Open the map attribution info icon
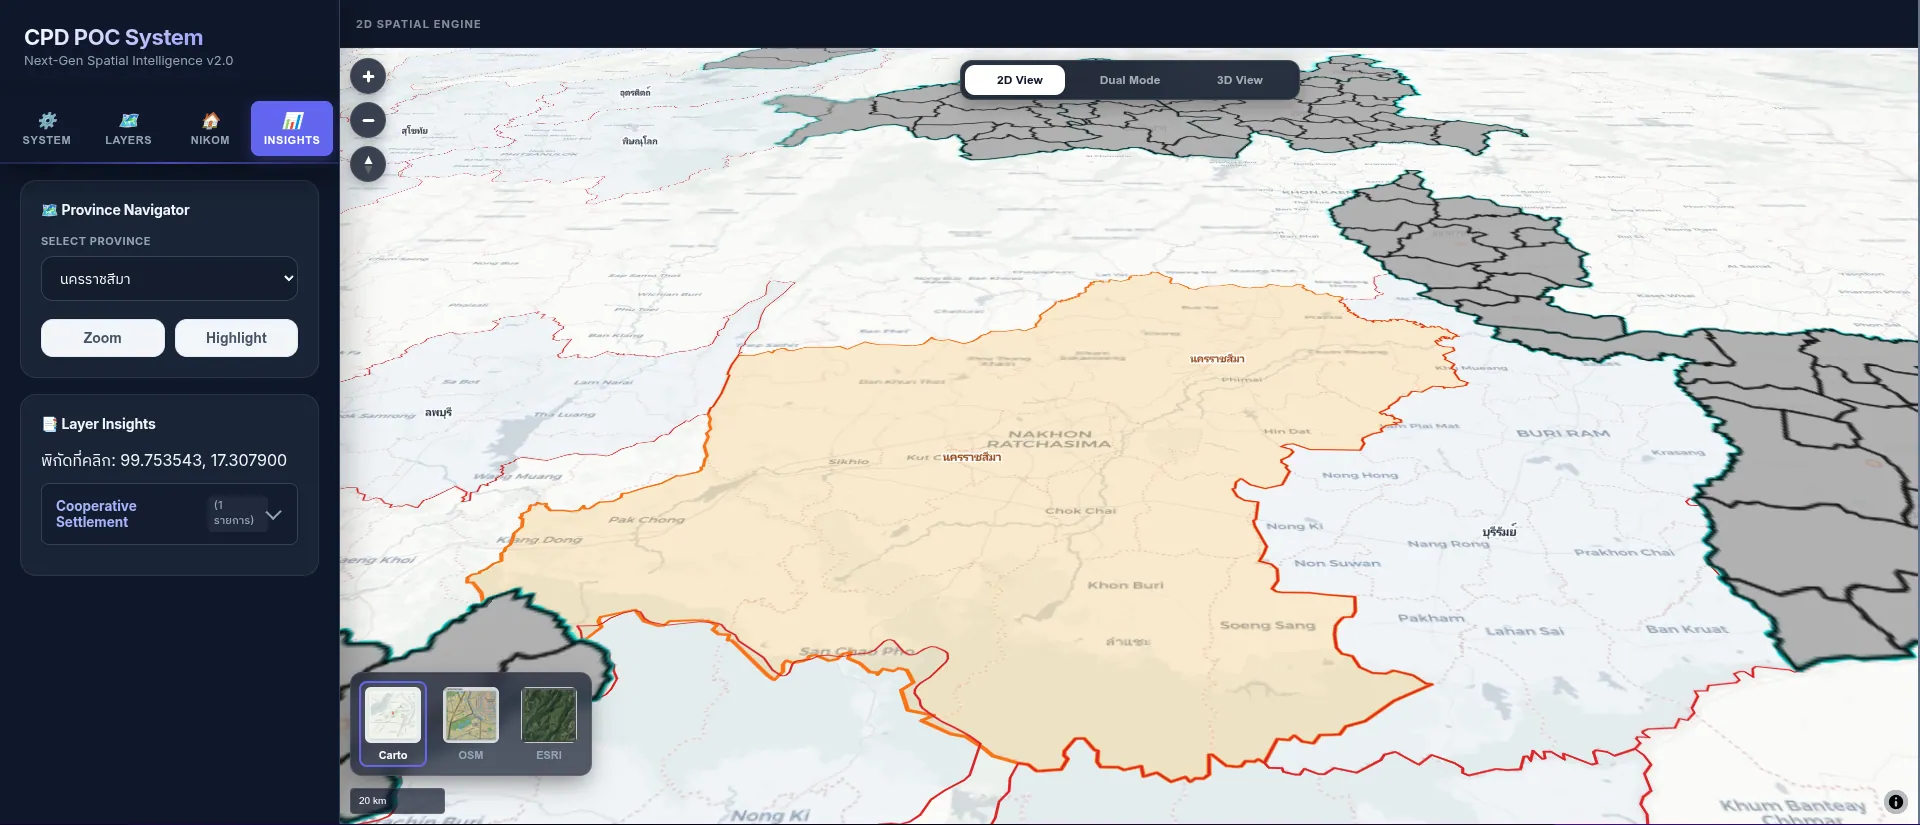 coord(1895,801)
